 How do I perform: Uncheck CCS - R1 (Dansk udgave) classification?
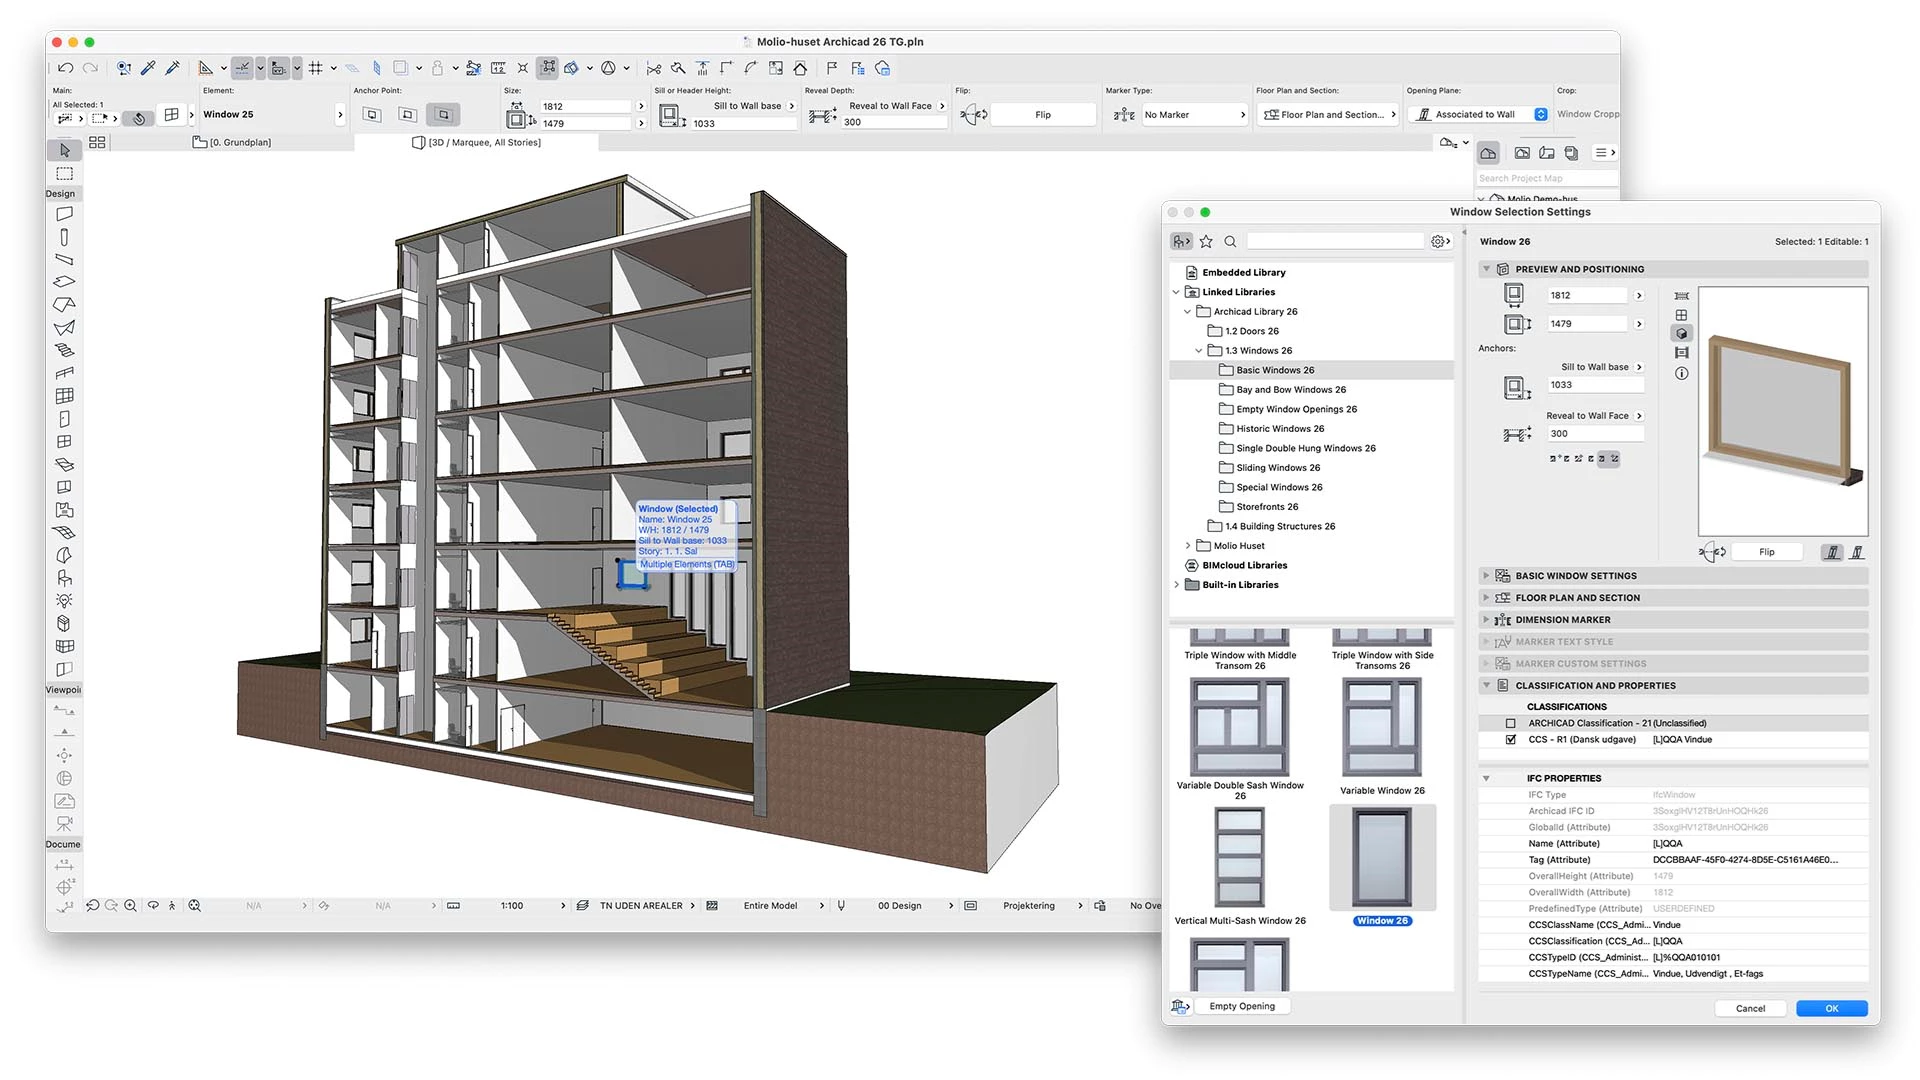[x=1510, y=740]
